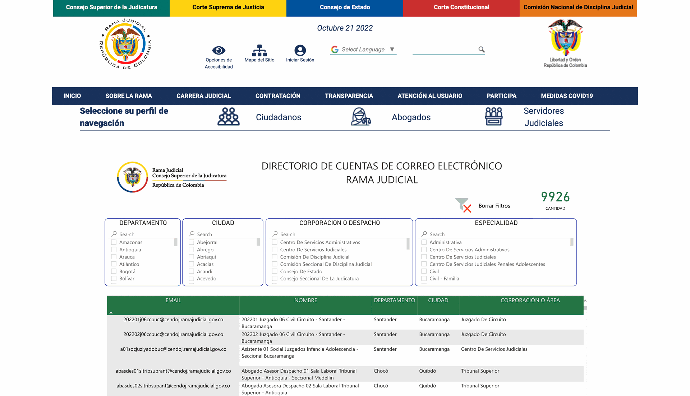Open the Select Language dropdown
This screenshot has height=396, width=690.
click(363, 49)
